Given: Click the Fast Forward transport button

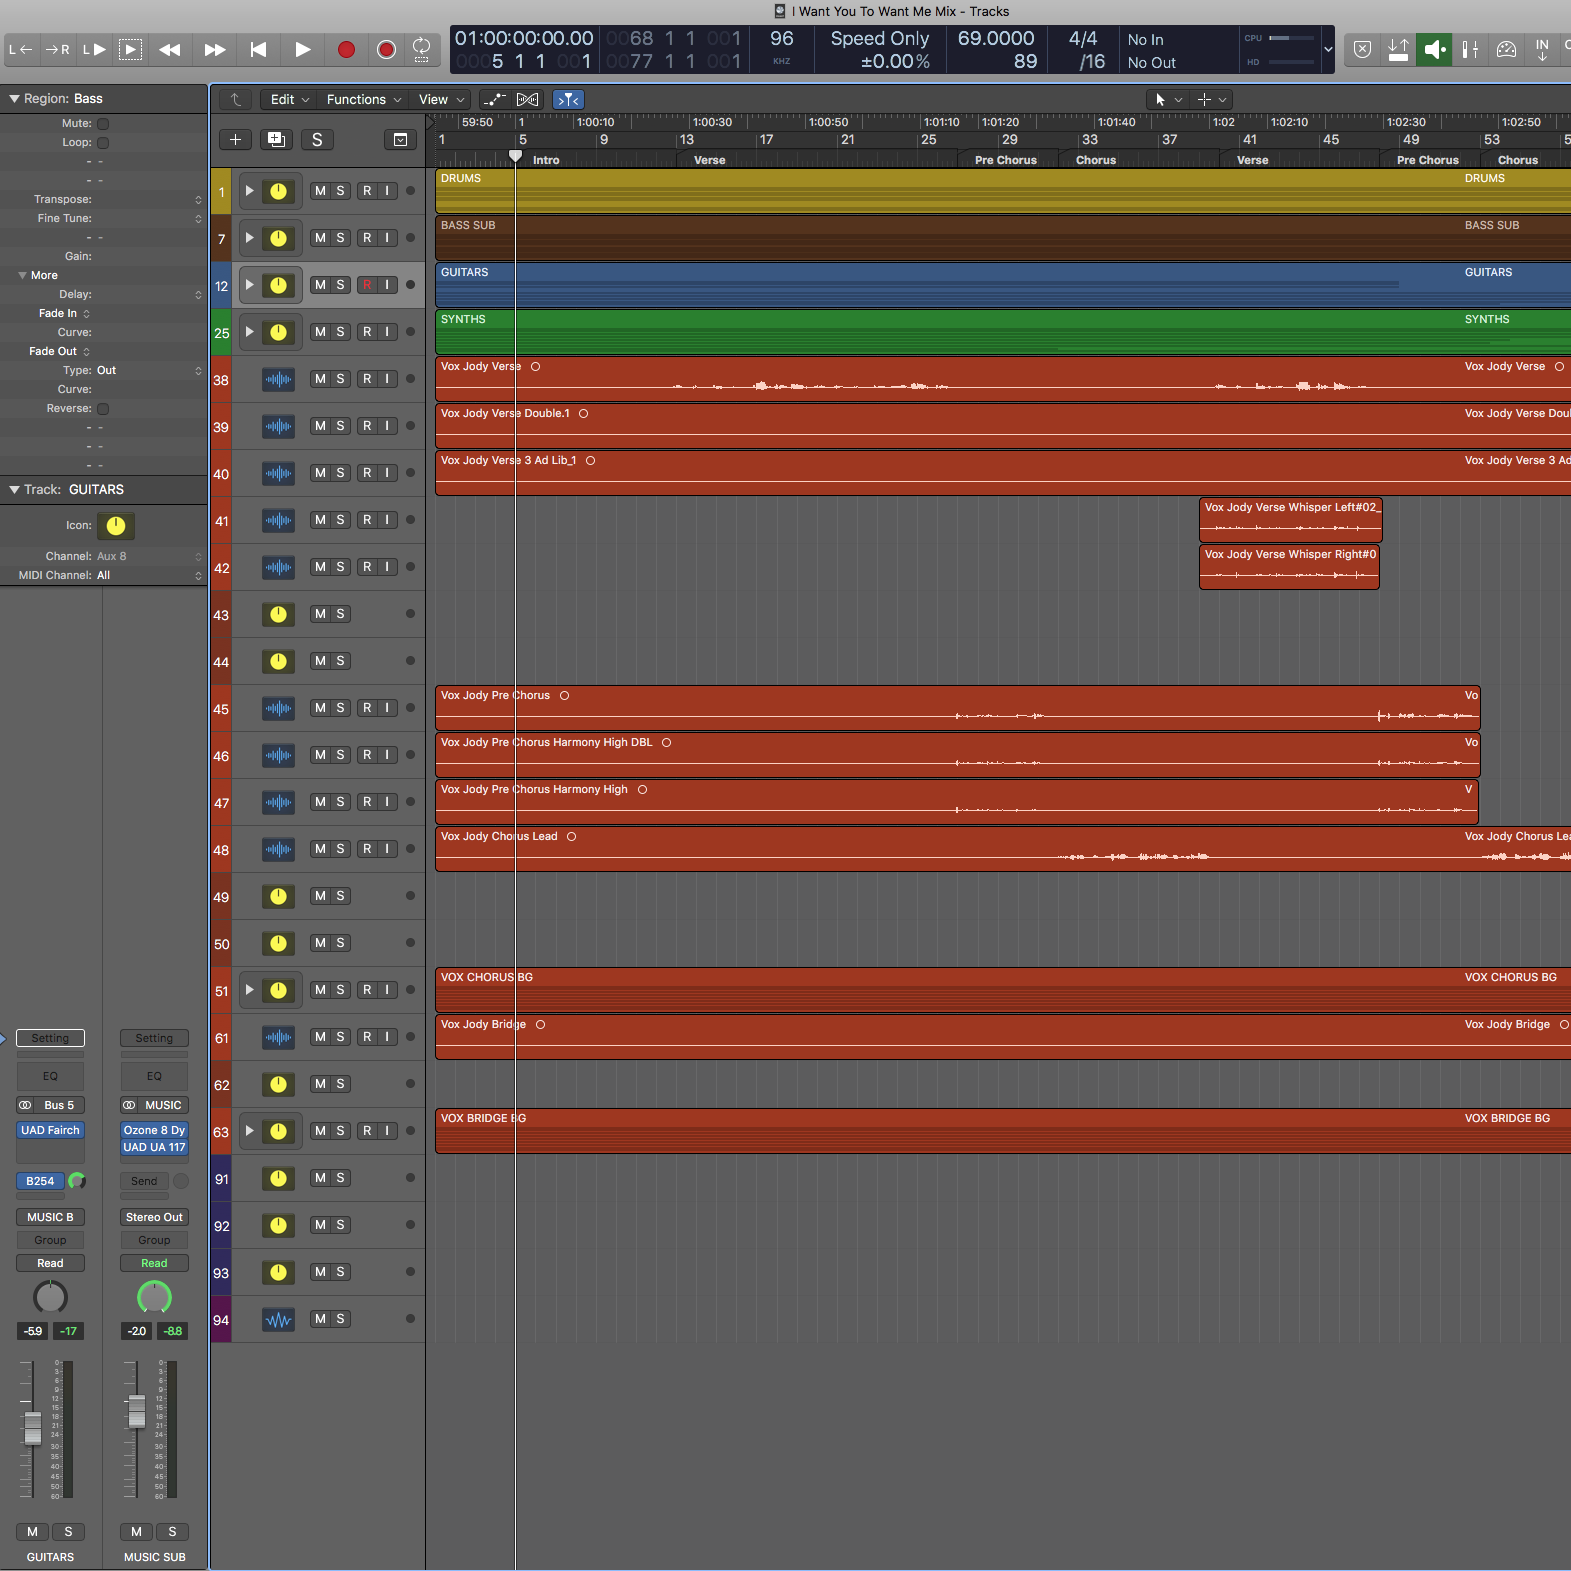Looking at the screenshot, I should point(214,49).
